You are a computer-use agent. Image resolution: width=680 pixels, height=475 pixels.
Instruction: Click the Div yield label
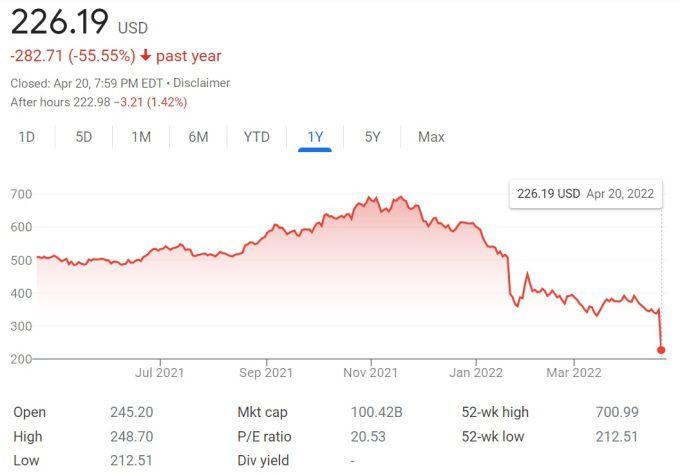click(262, 461)
